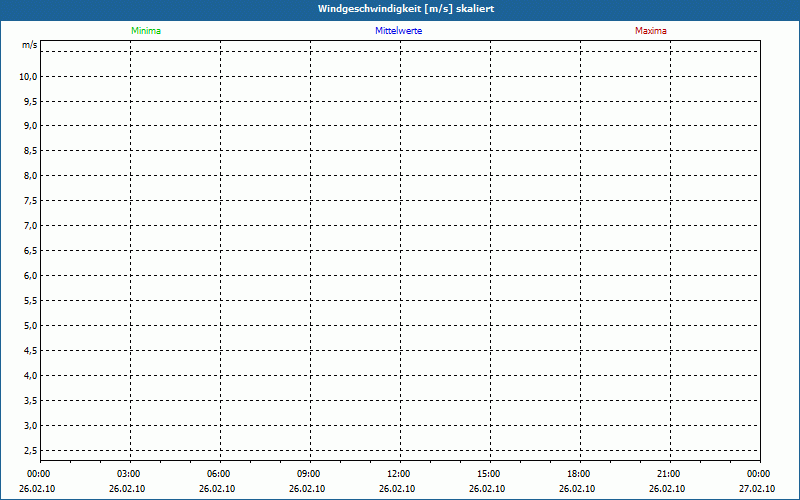Click the green Minima legend label
This screenshot has width=800, height=500.
pos(146,31)
